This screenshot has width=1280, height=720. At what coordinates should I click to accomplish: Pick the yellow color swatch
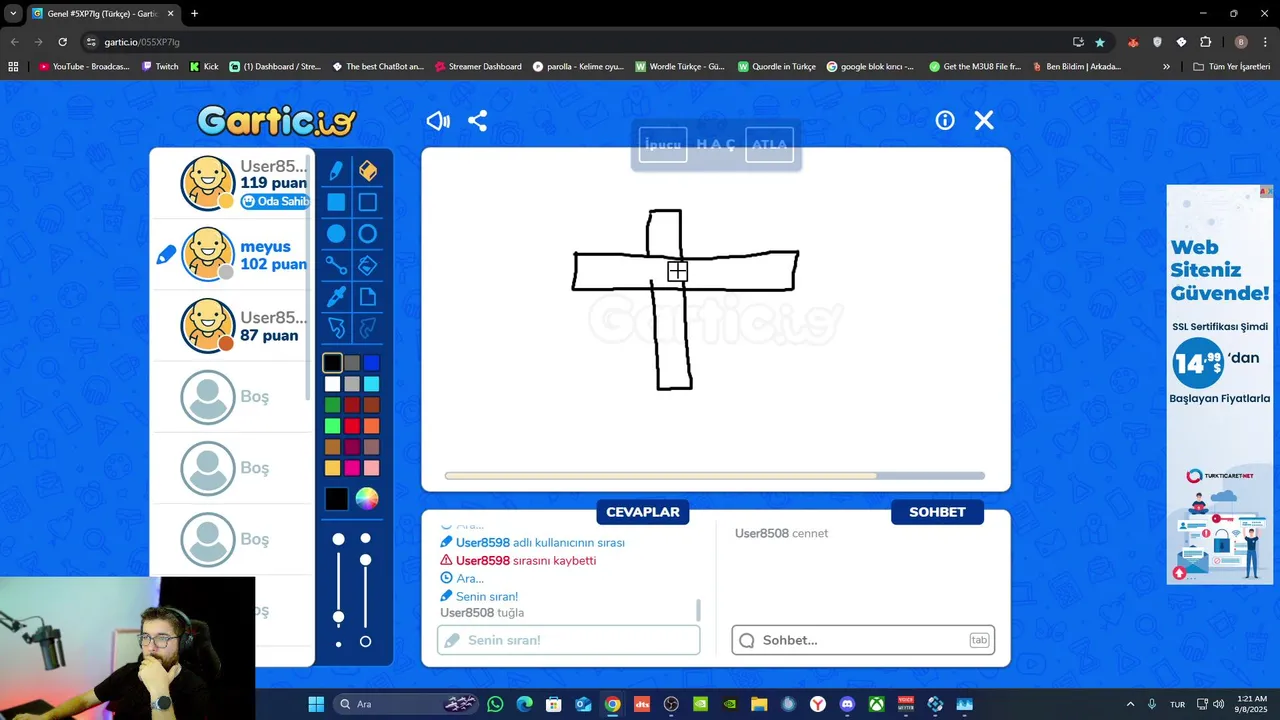[x=333, y=468]
